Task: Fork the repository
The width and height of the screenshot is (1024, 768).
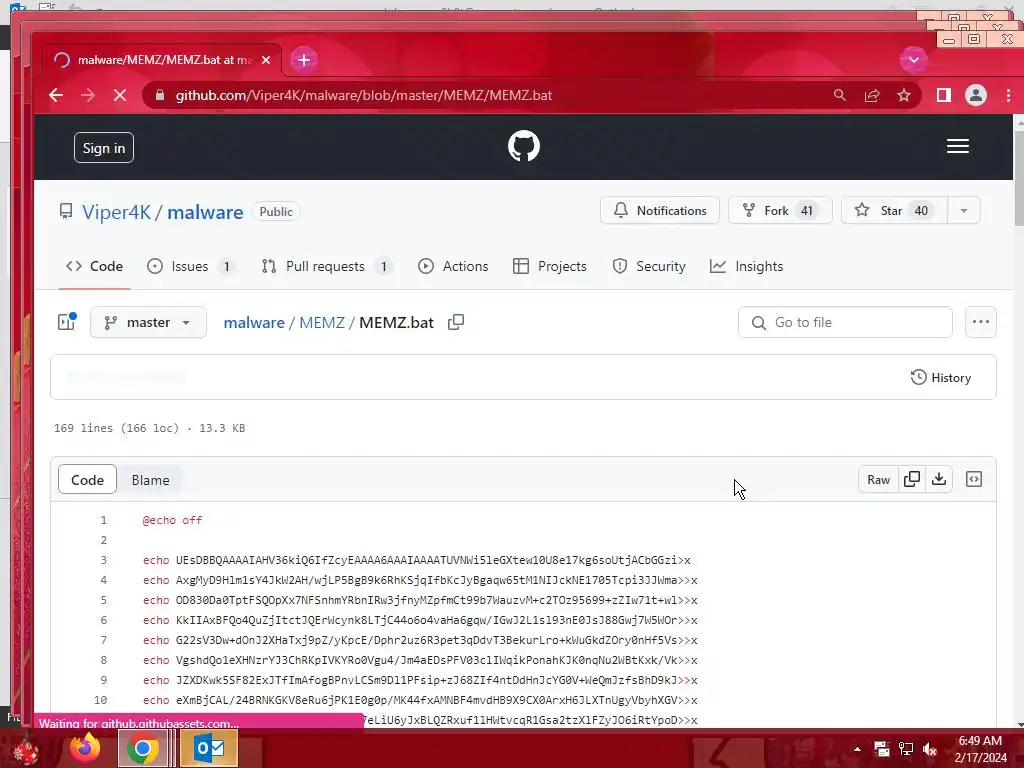Action: click(780, 210)
